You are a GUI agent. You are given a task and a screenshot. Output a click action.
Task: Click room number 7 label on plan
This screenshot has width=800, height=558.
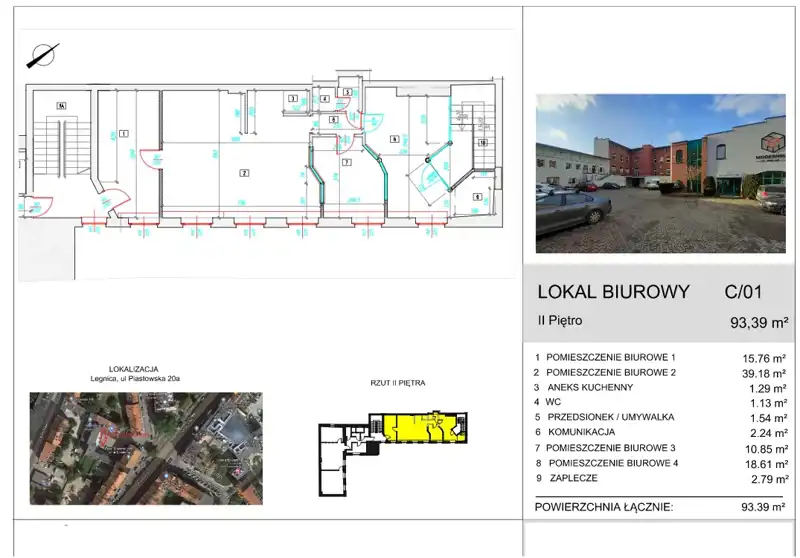[x=346, y=161]
